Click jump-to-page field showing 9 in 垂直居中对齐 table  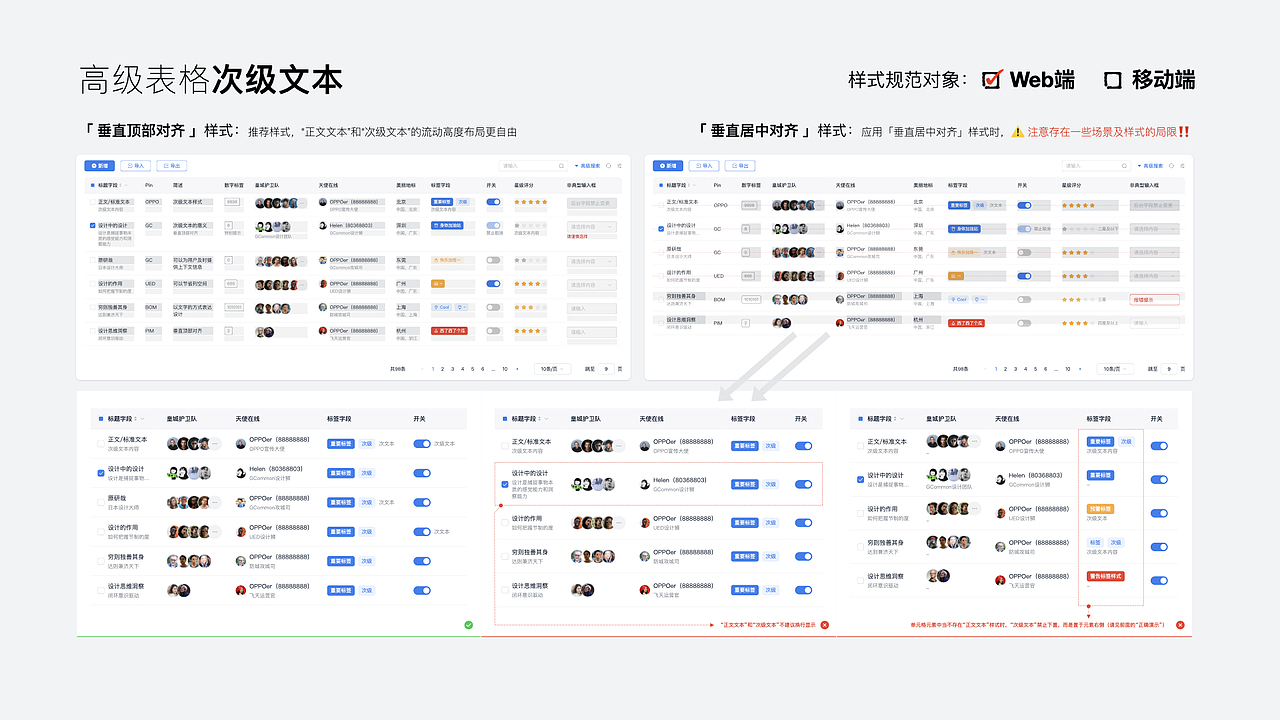pyautogui.click(x=1169, y=369)
